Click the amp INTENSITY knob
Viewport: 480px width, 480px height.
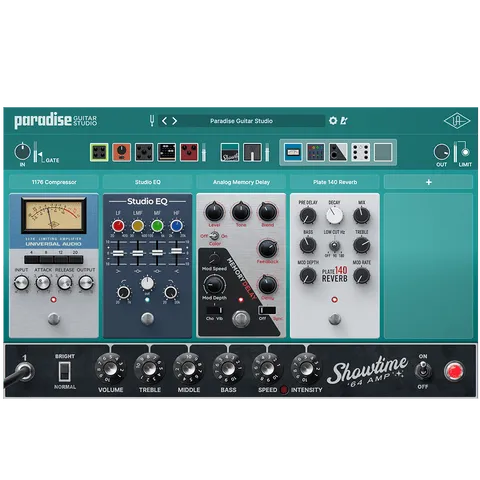point(306,369)
